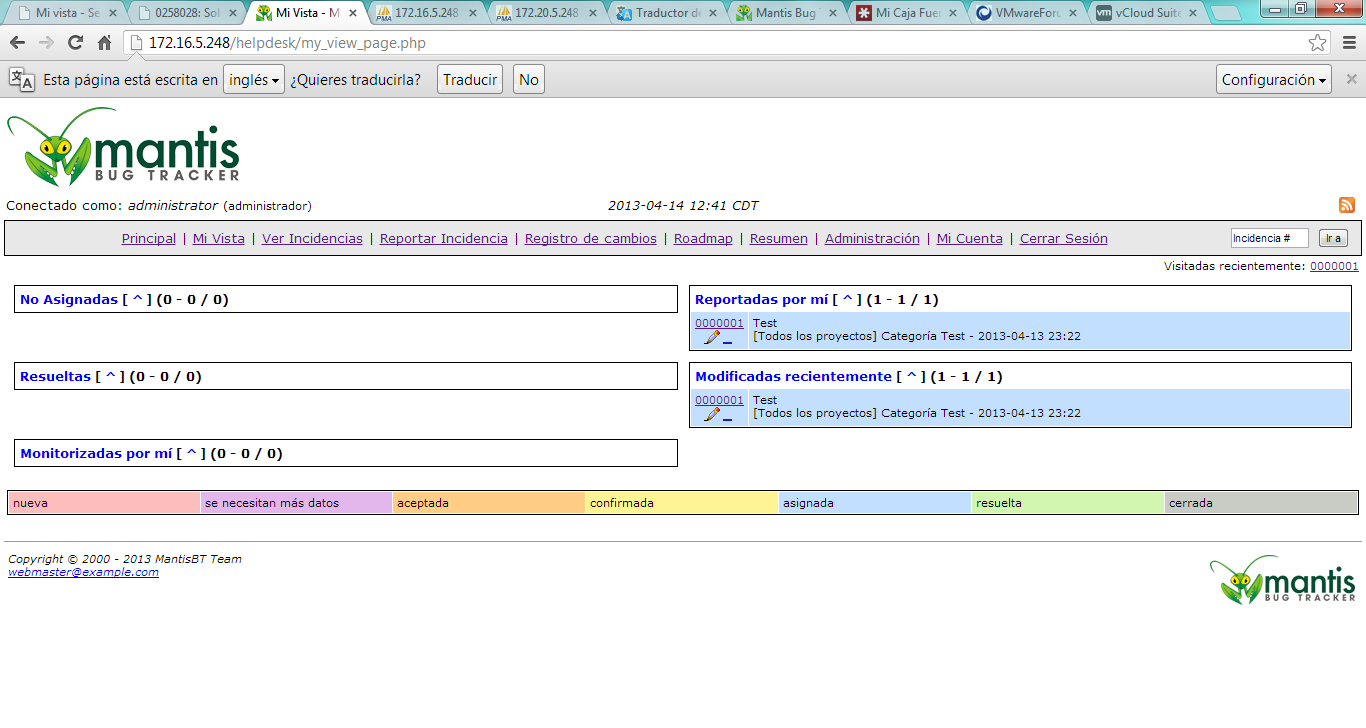Switch to the Mi Caja Fuerte tab

(x=906, y=14)
